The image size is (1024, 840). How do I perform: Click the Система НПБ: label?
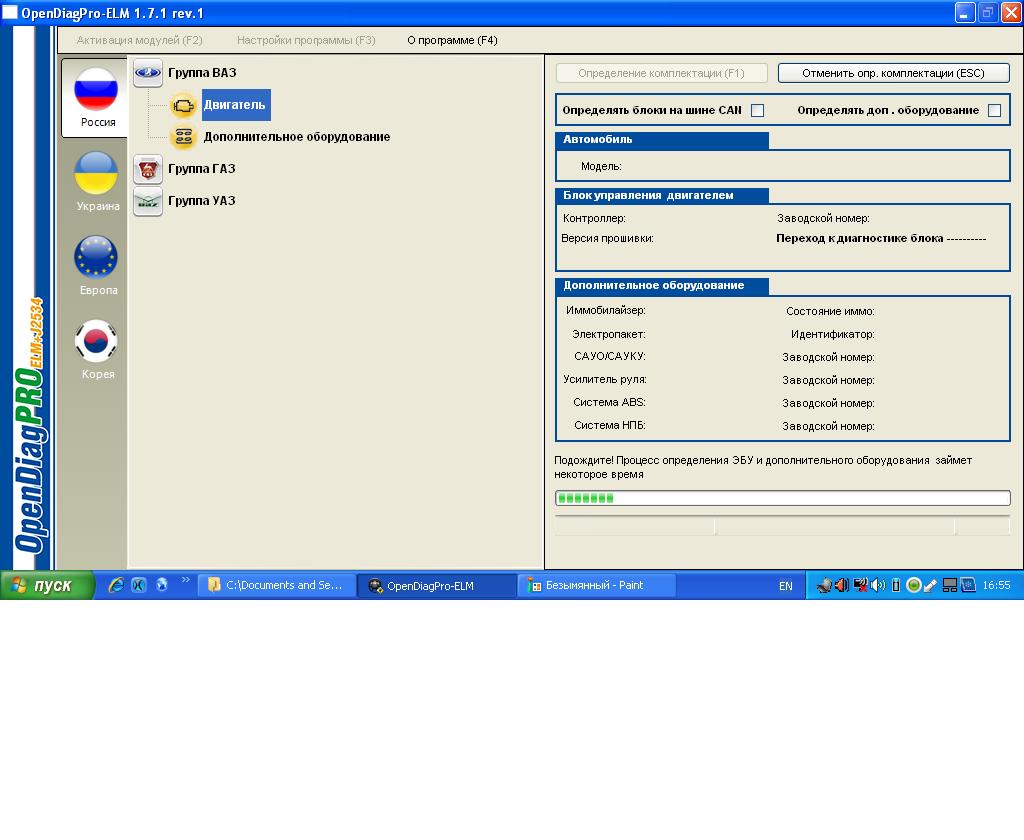[x=610, y=425]
